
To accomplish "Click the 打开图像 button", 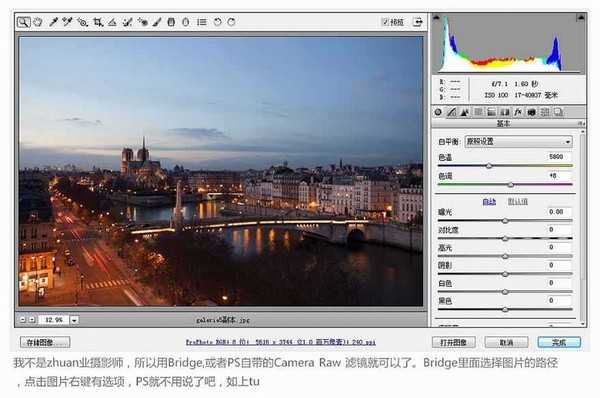I will point(453,342).
